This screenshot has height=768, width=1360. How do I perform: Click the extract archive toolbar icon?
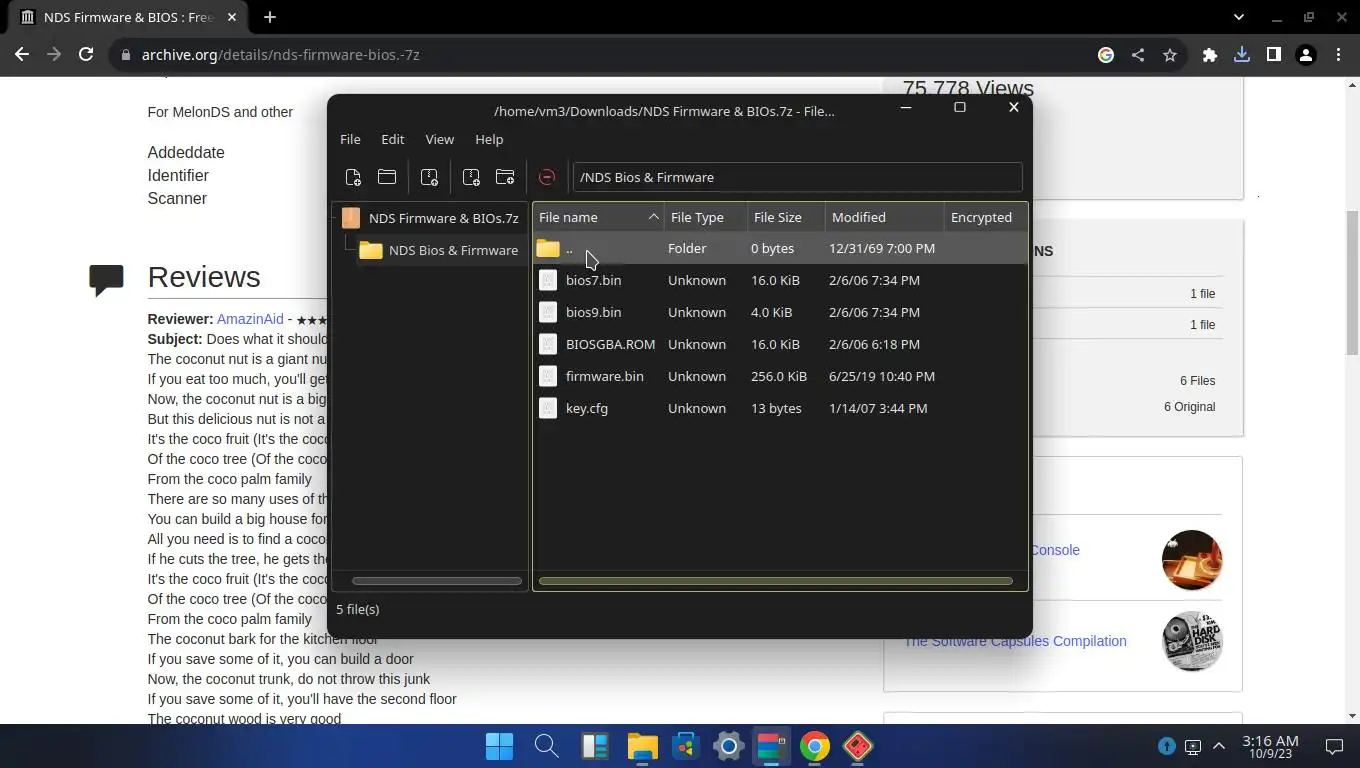pyautogui.click(x=429, y=177)
